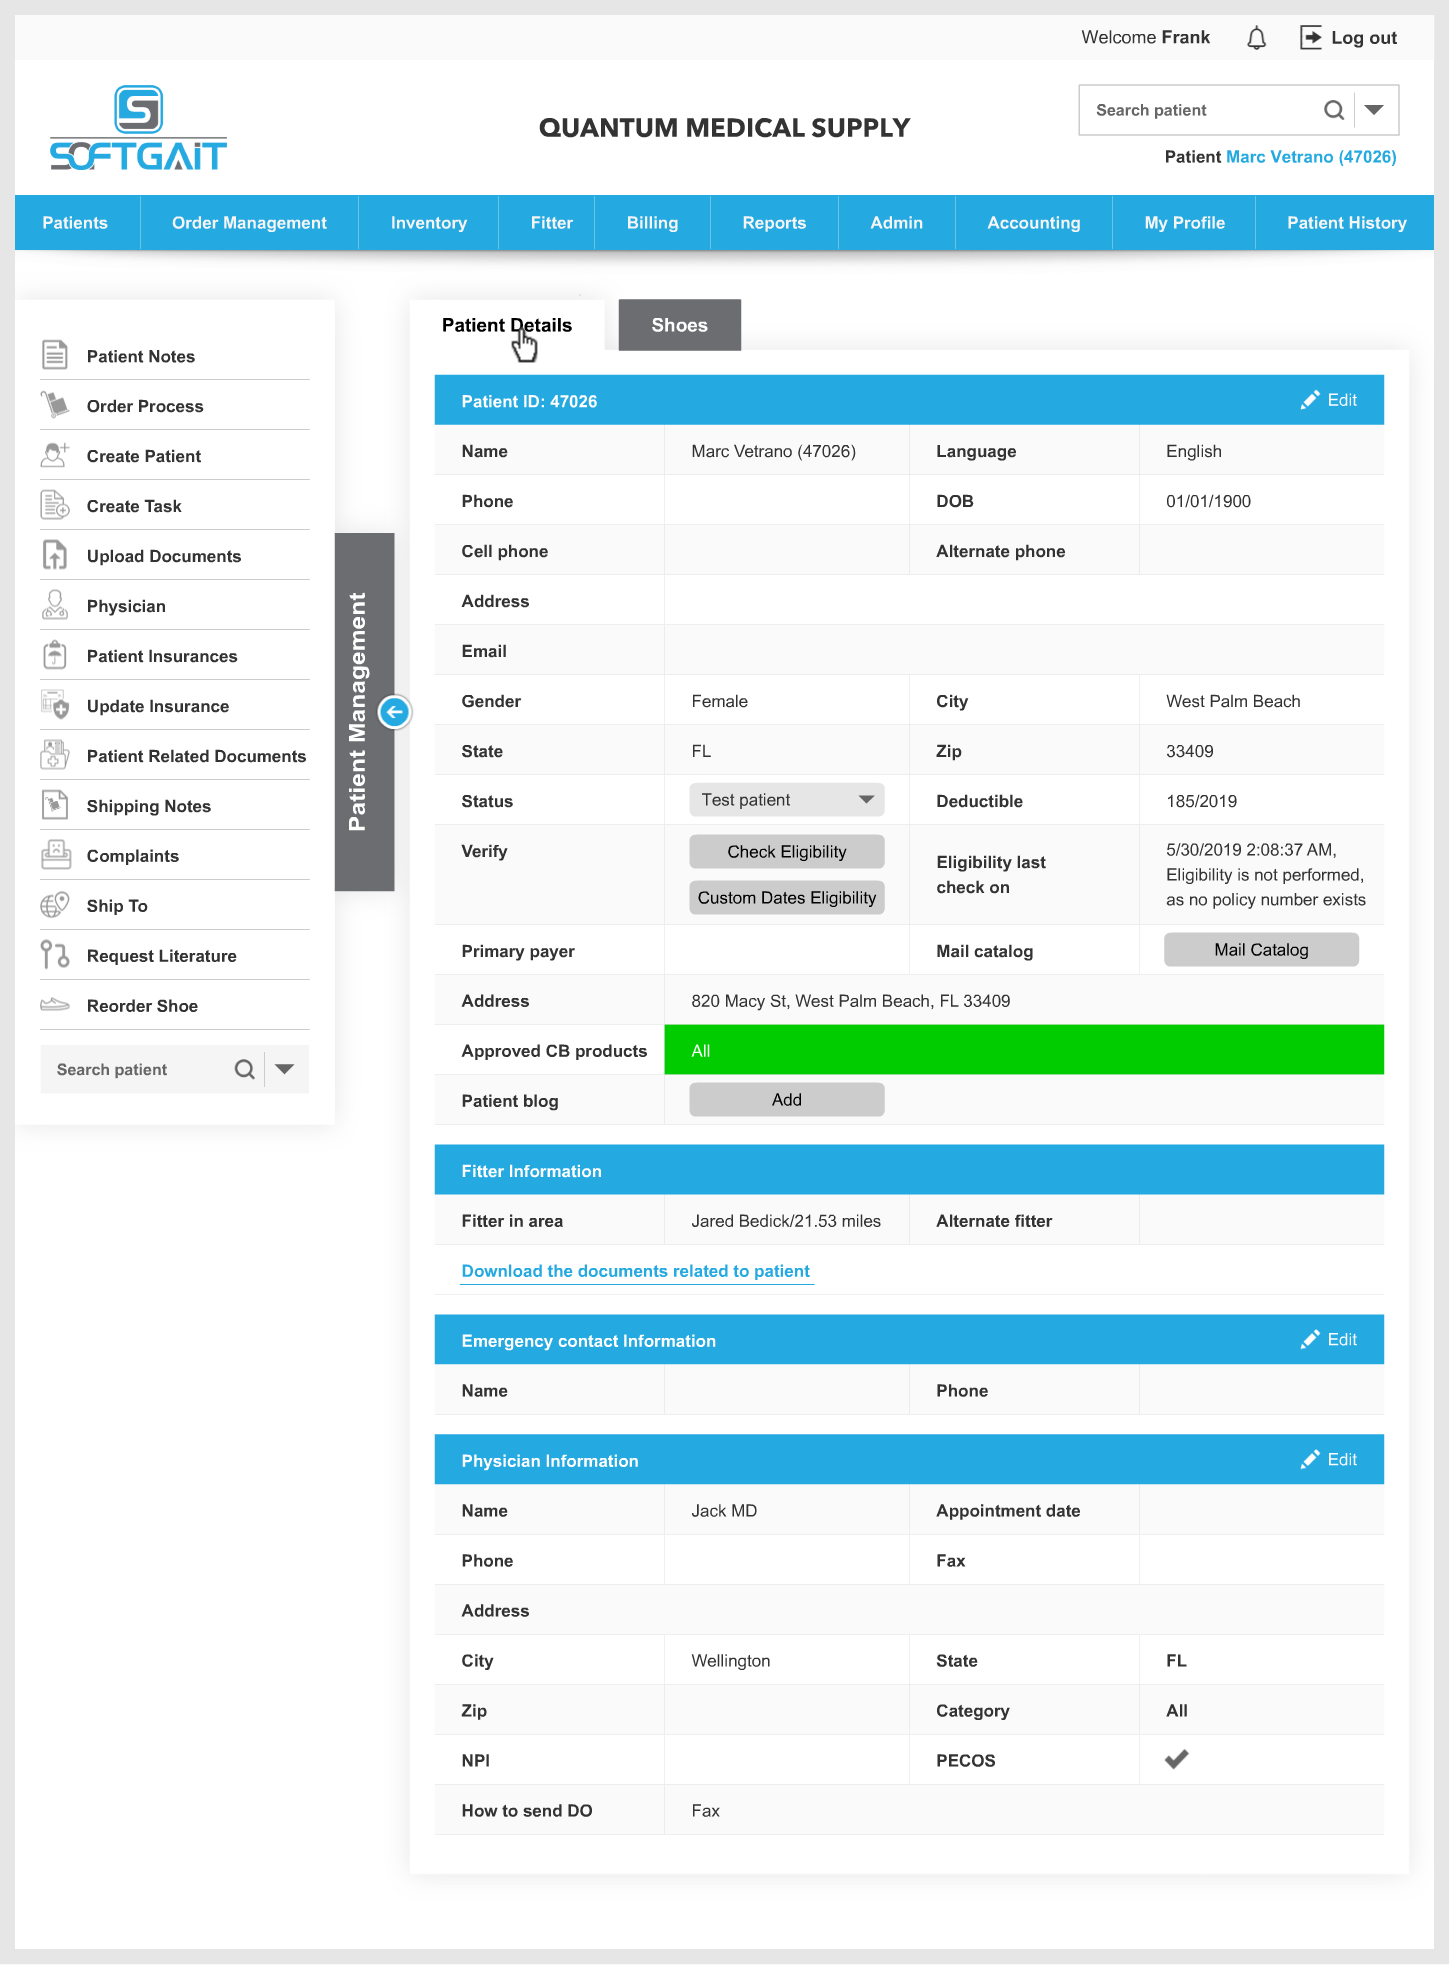The image size is (1450, 1965).
Task: Edit the Emergency contact Information section
Action: [1329, 1340]
